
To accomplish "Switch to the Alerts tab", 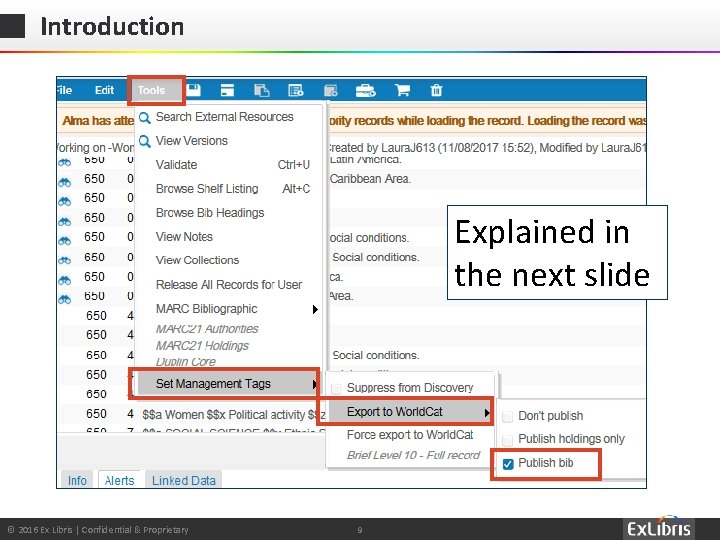I will pyautogui.click(x=119, y=480).
